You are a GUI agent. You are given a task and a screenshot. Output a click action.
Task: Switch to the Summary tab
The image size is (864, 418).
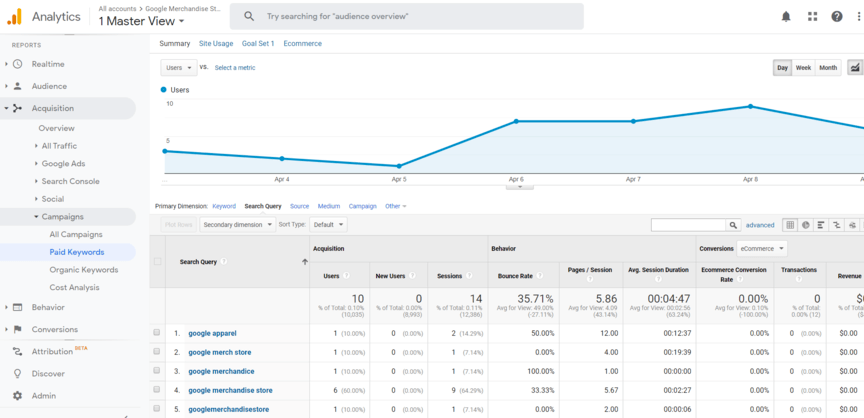coord(175,44)
